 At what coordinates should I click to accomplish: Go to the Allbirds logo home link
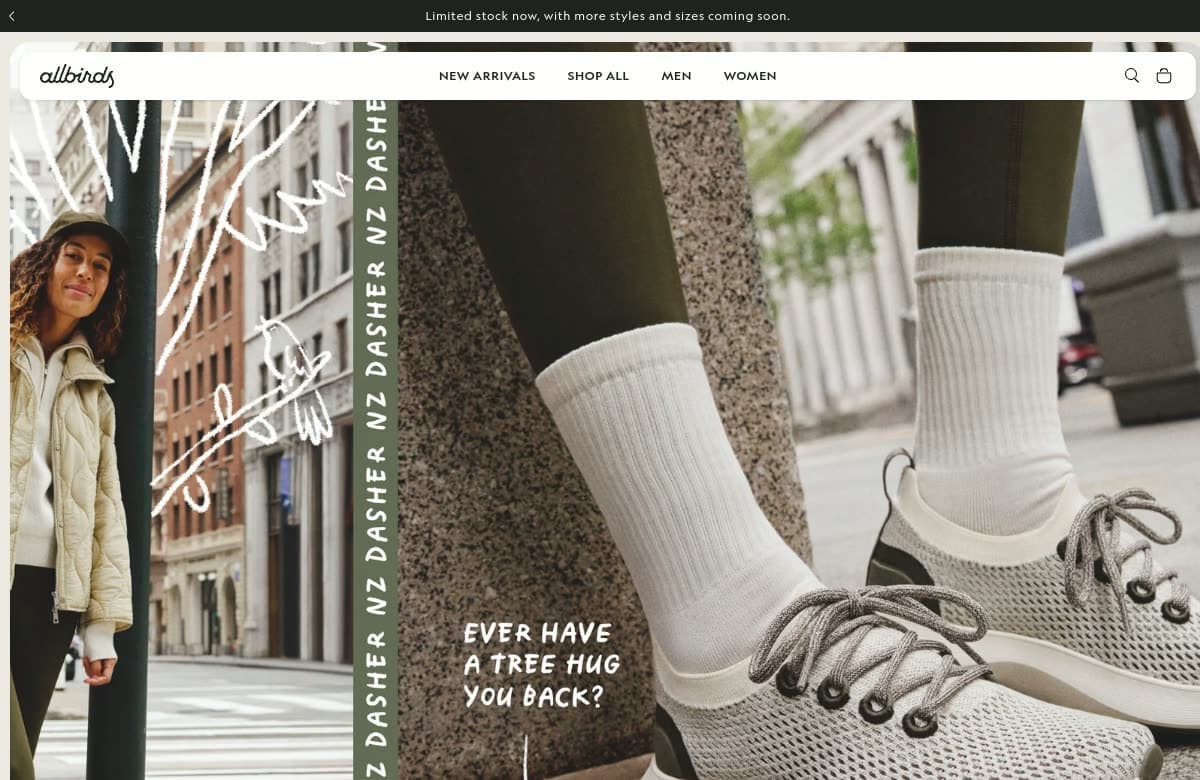77,76
